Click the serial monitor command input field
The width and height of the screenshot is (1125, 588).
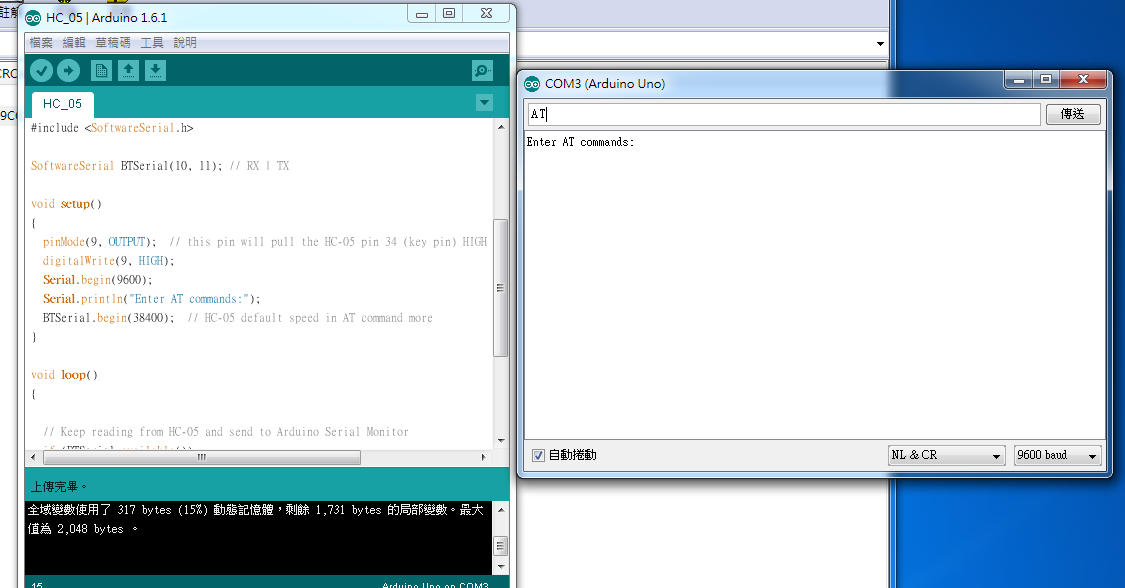(x=783, y=114)
